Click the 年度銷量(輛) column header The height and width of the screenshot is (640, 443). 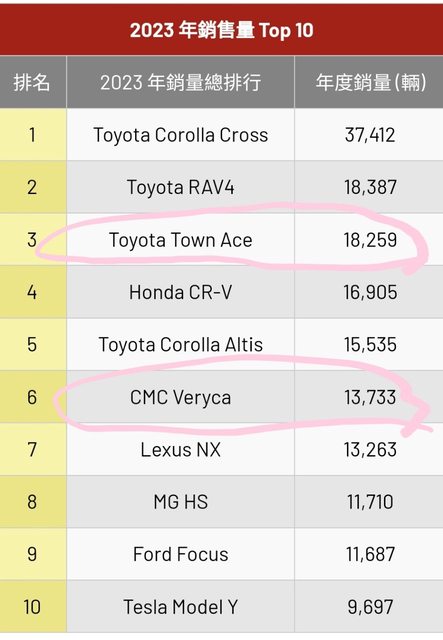coord(371,82)
